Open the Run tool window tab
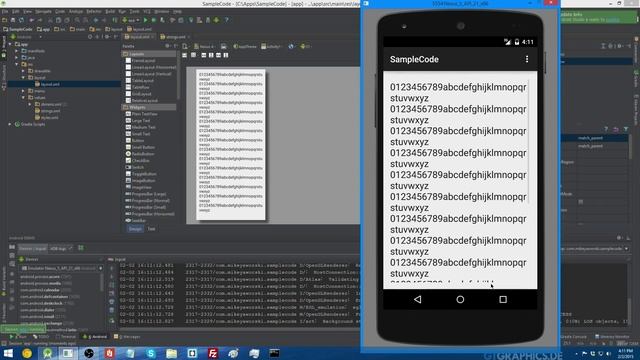The width and height of the screenshot is (640, 360). (18, 337)
